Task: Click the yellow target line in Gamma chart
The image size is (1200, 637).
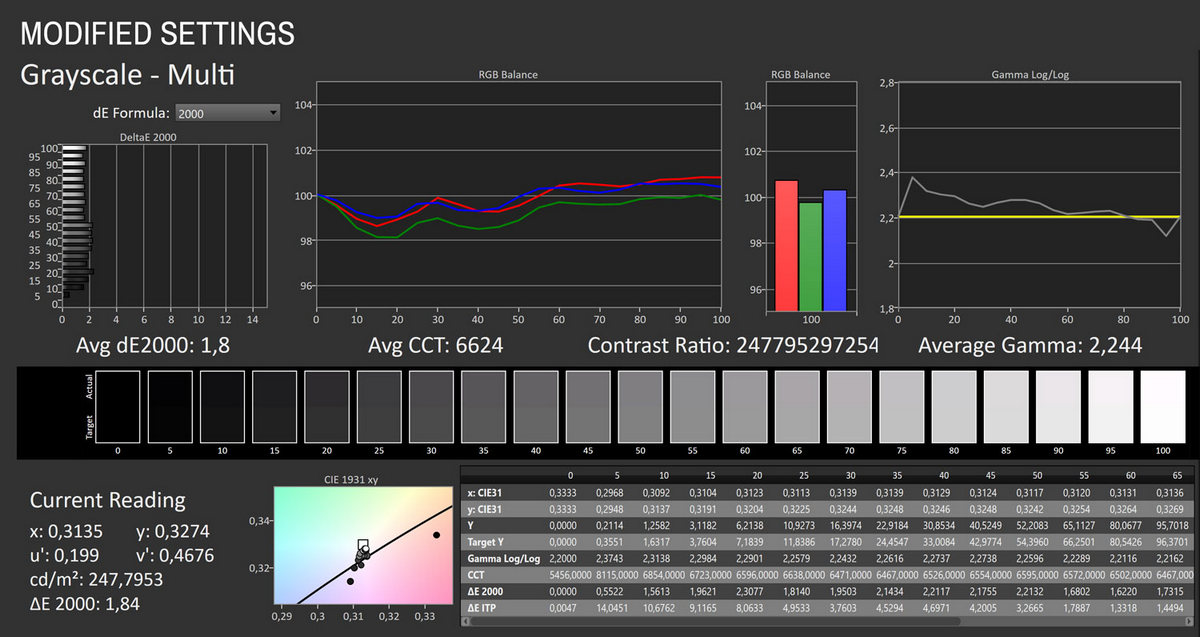Action: 1030,217
